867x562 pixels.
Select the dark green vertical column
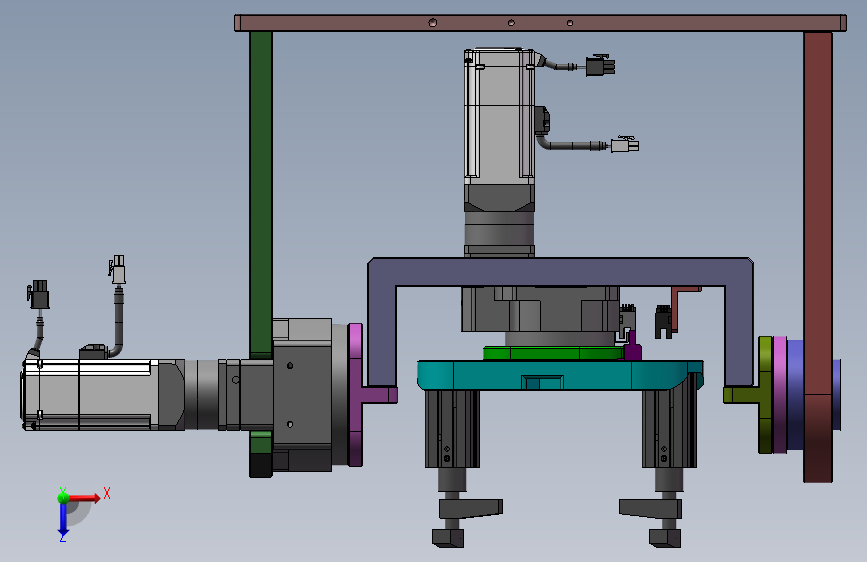pyautogui.click(x=261, y=195)
